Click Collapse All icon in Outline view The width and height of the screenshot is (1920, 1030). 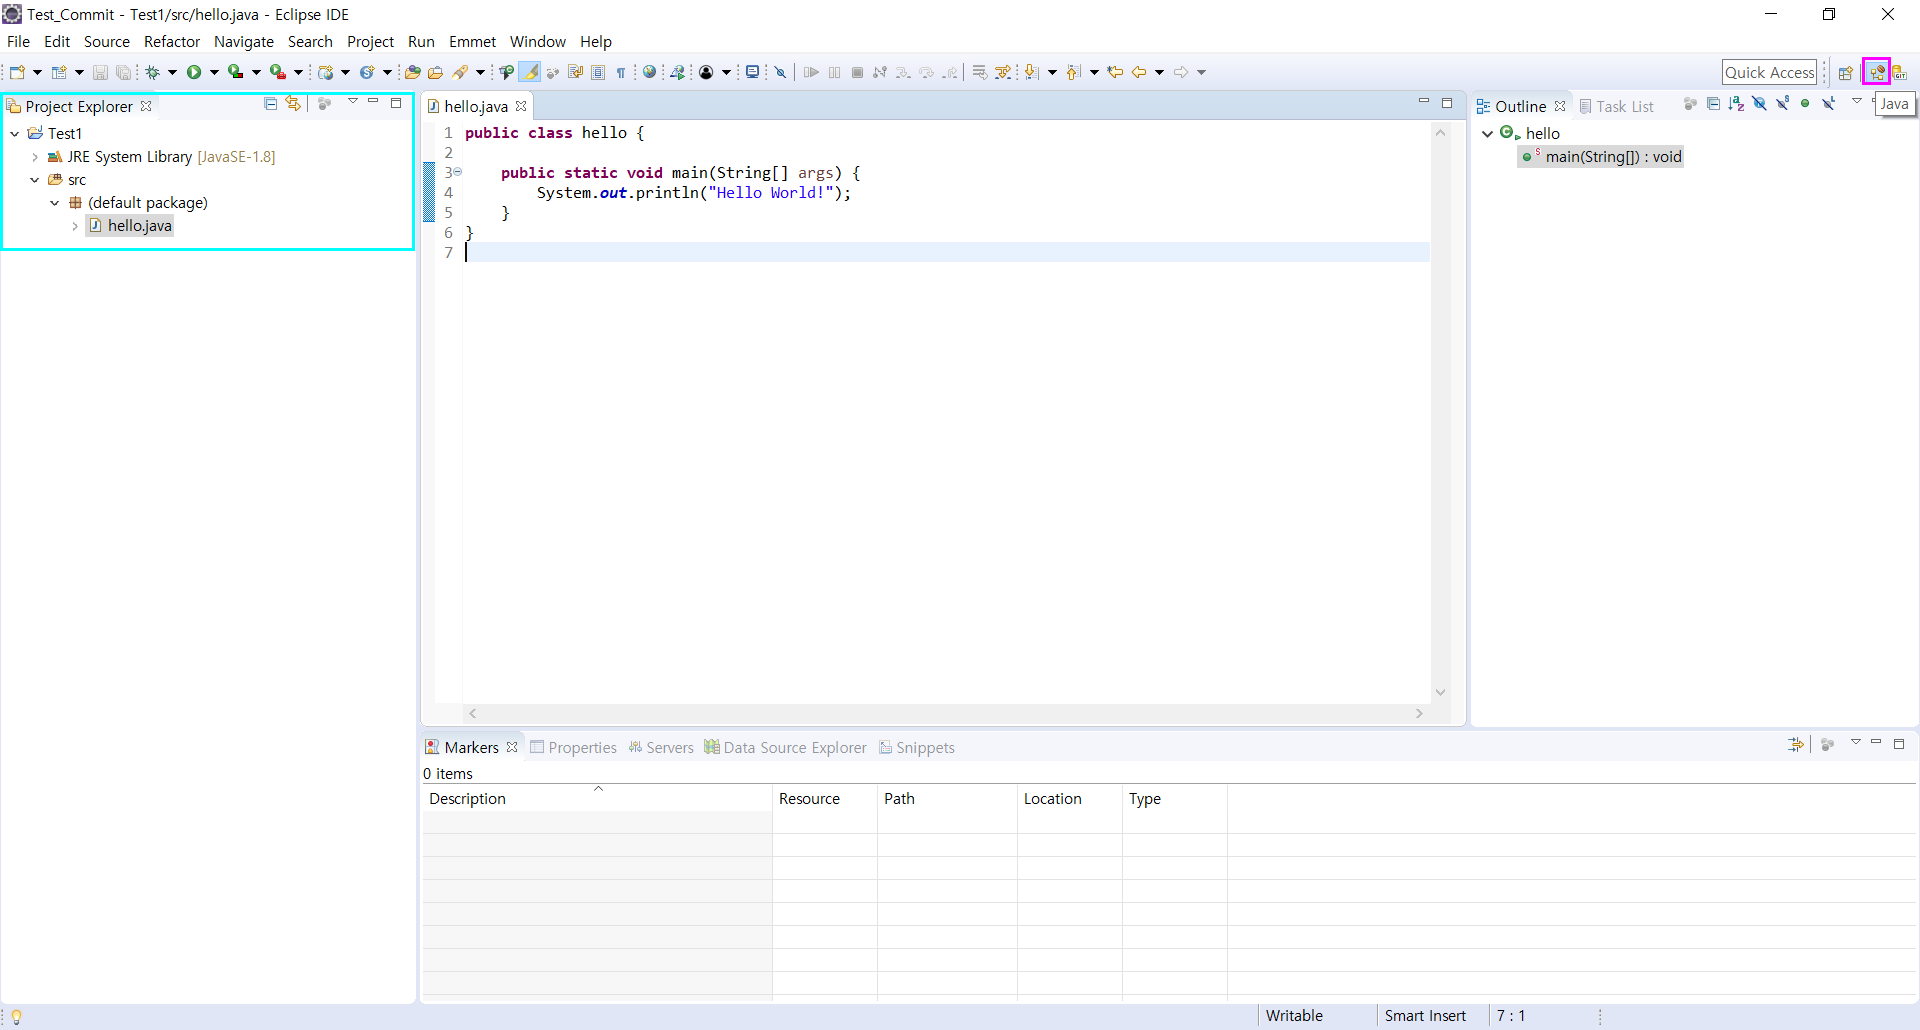(1713, 104)
